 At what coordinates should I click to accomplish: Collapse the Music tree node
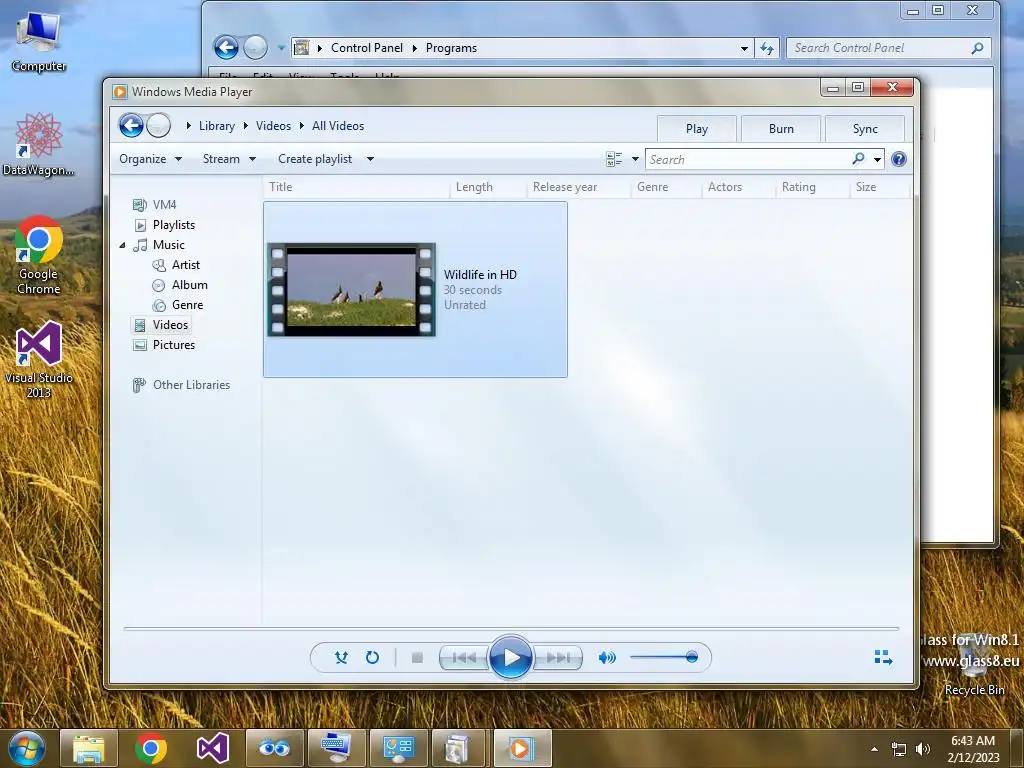(x=122, y=246)
